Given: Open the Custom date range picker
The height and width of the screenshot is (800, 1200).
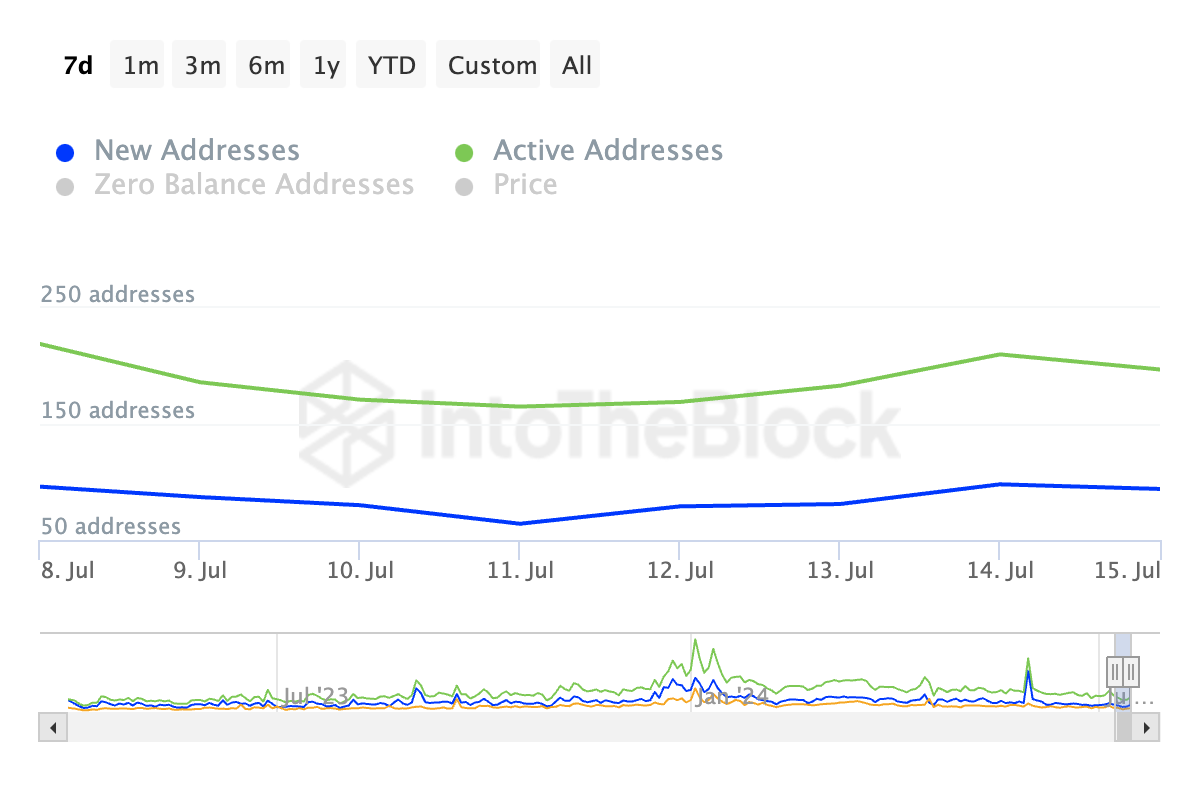Looking at the screenshot, I should (x=492, y=65).
